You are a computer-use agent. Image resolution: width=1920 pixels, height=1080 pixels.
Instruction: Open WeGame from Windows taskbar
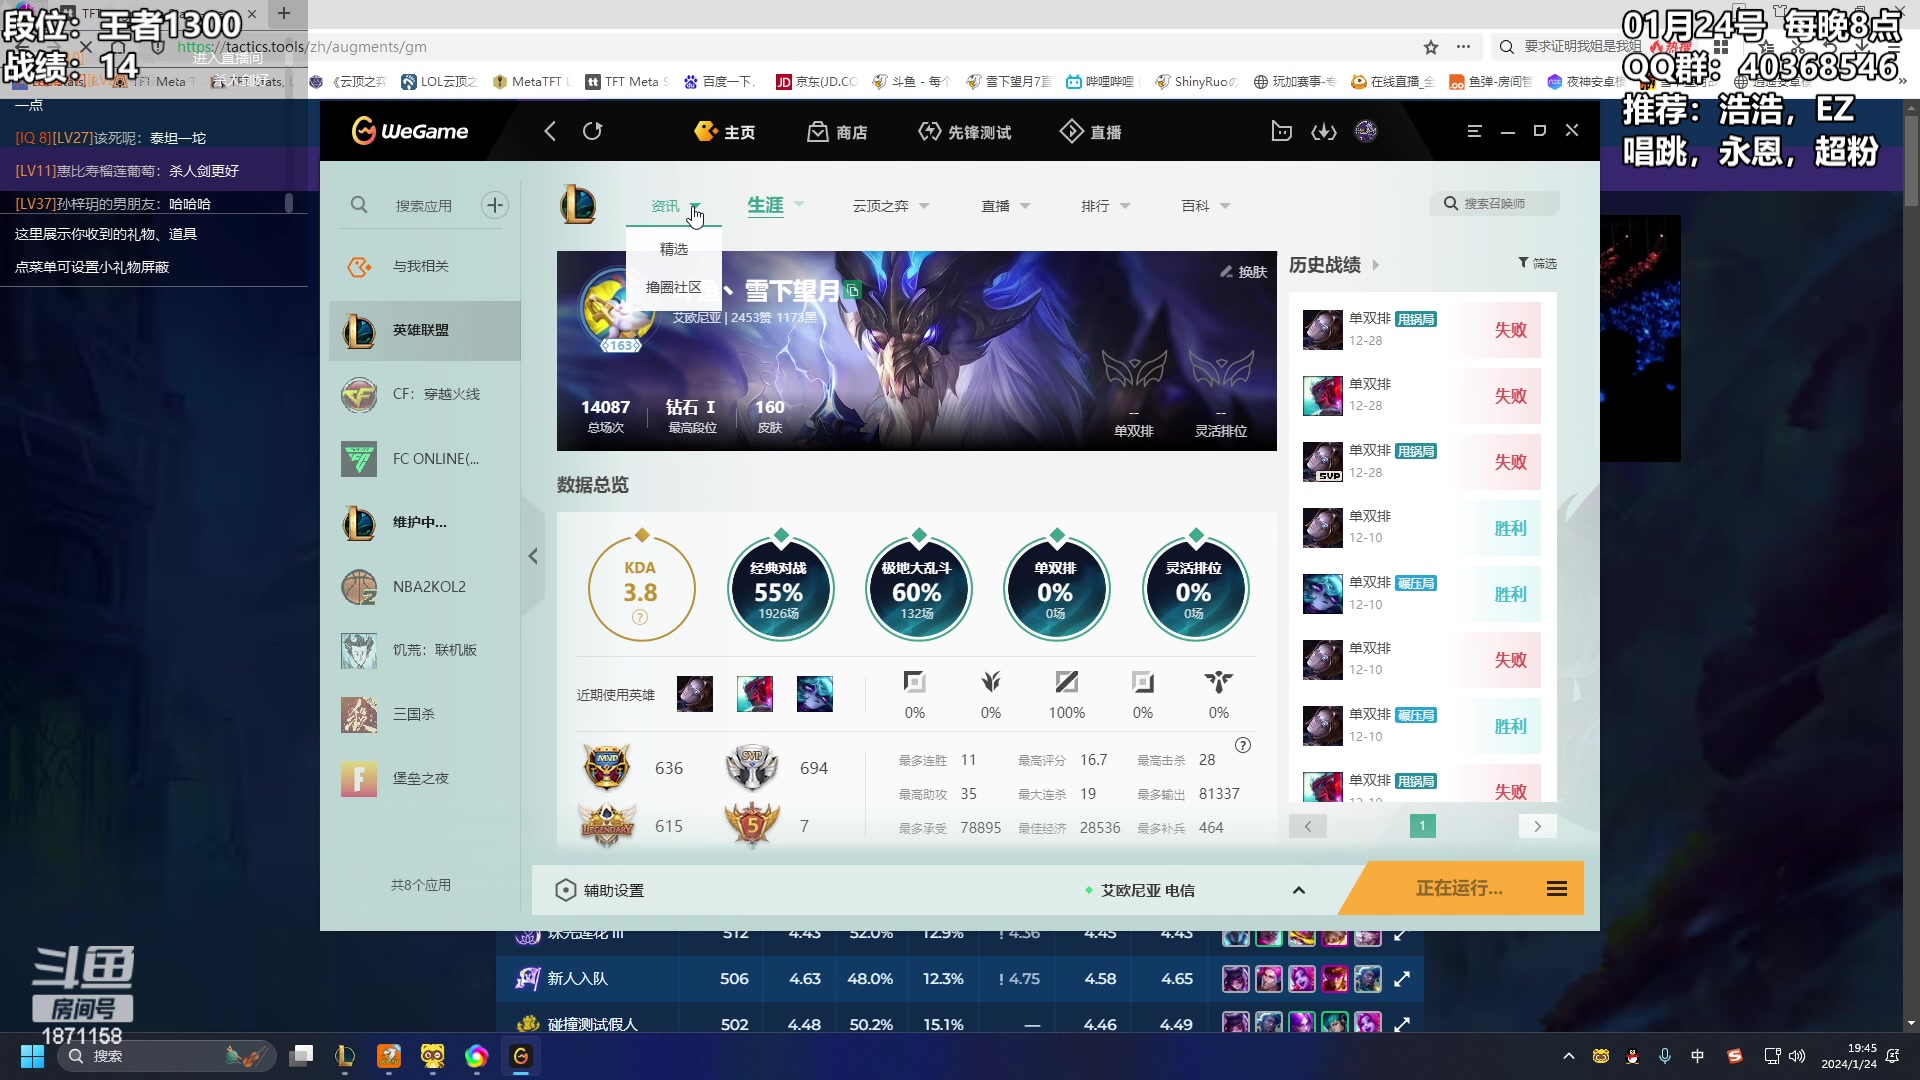coord(521,1056)
